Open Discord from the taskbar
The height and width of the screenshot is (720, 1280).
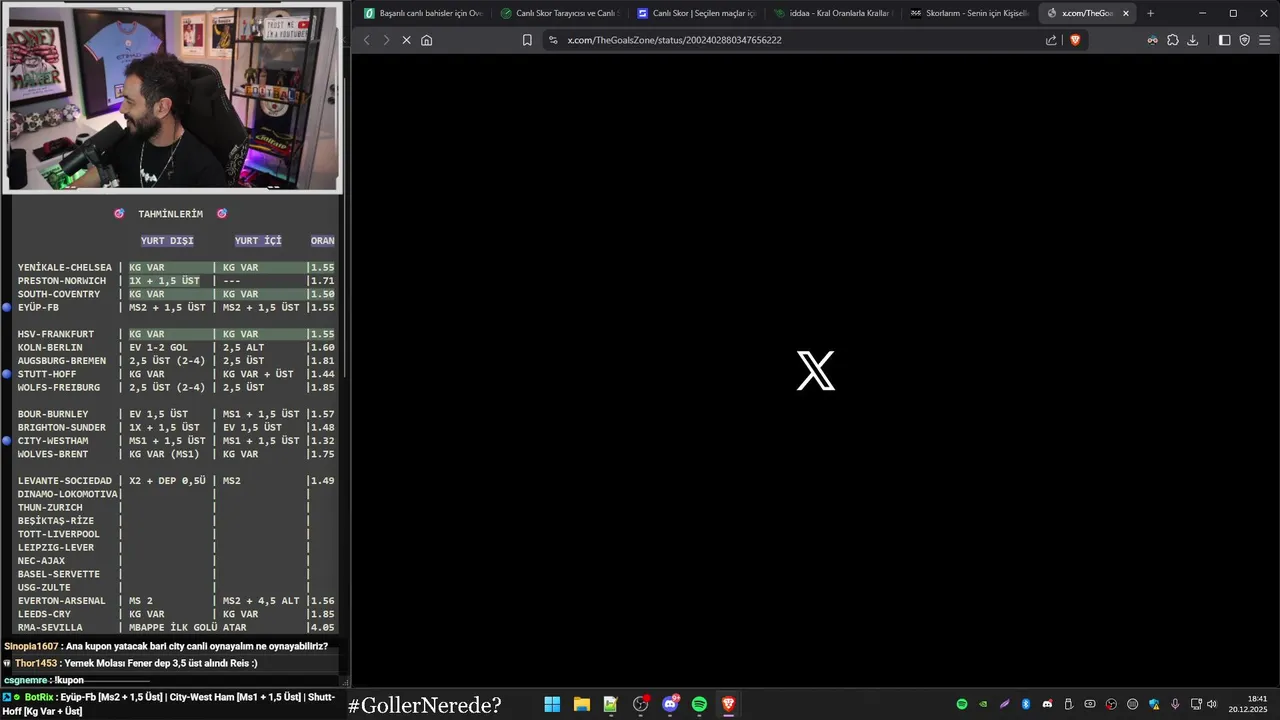[670, 704]
